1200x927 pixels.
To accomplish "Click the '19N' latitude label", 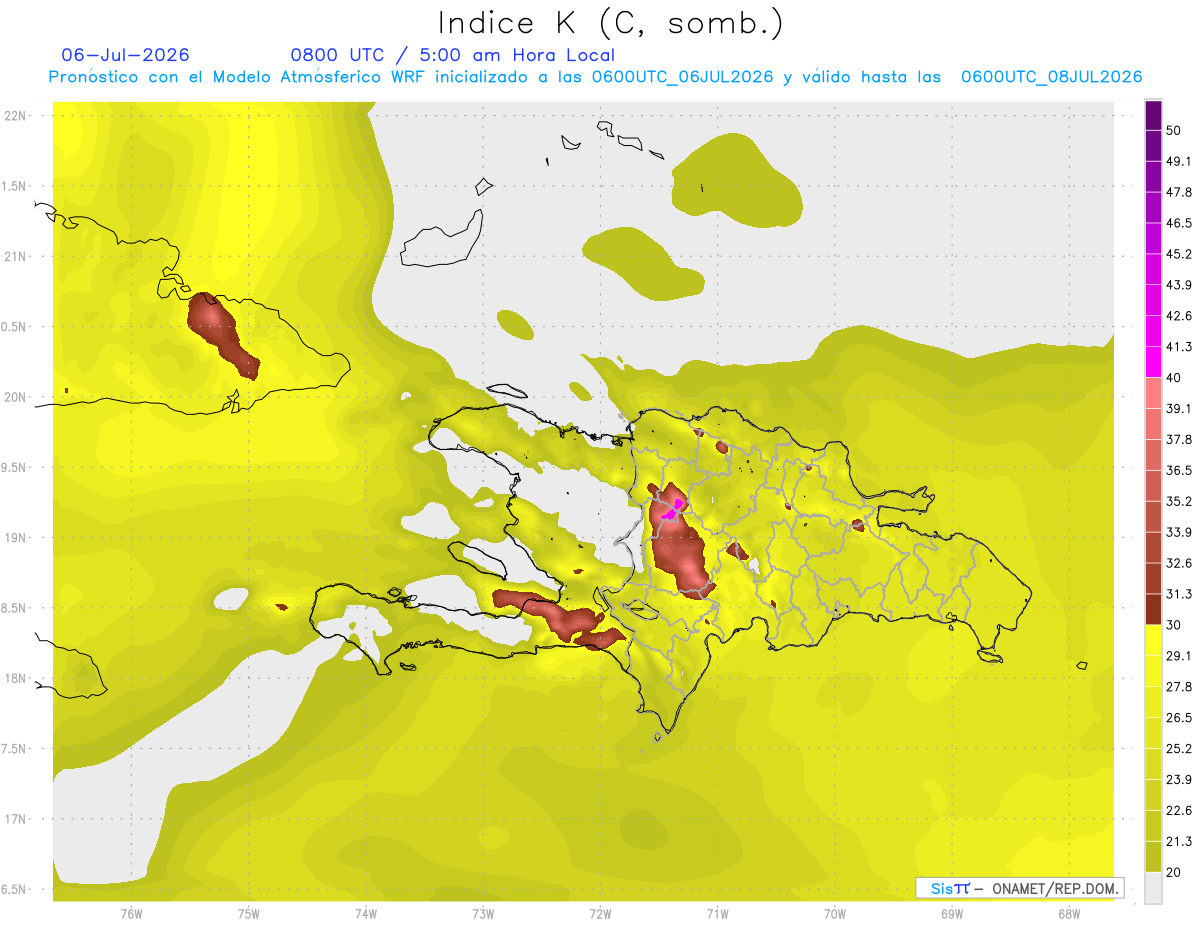I will coord(15,538).
